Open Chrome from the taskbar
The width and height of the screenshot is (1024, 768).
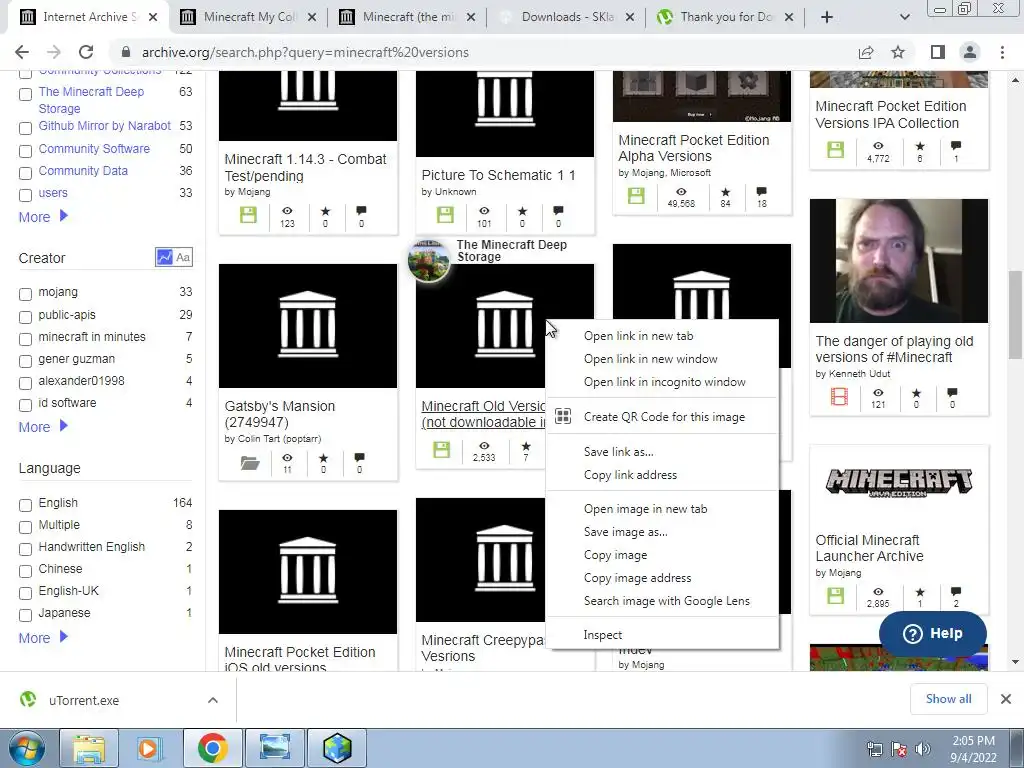tap(212, 748)
